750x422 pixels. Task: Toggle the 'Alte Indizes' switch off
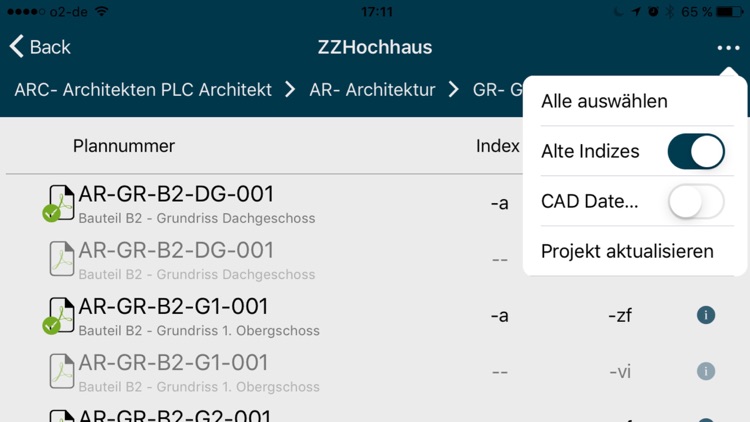click(x=696, y=151)
